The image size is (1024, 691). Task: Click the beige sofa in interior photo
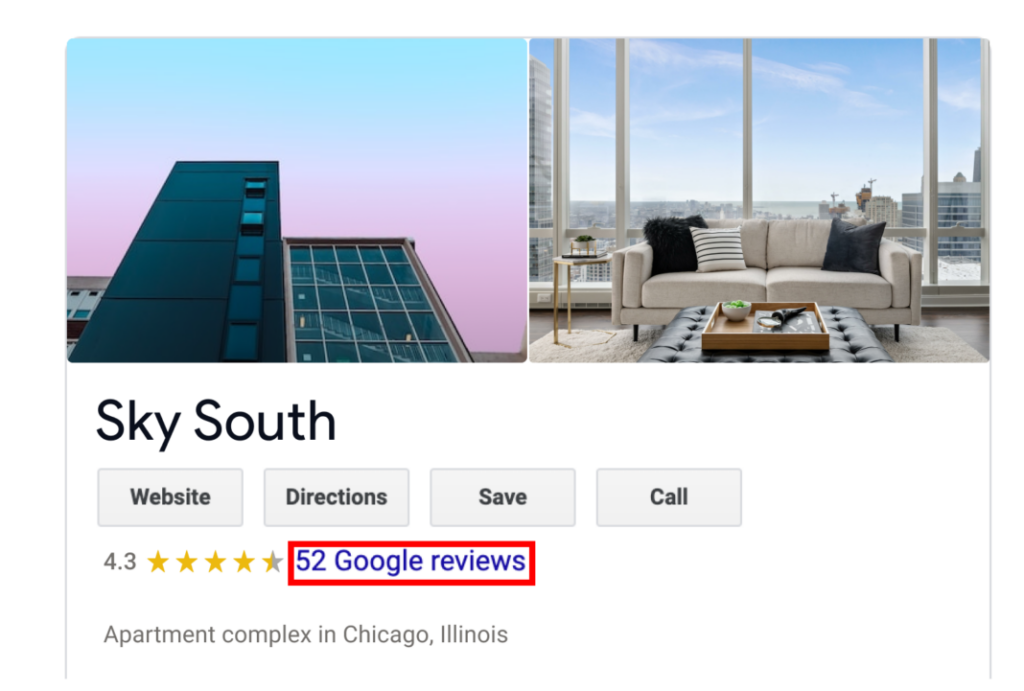767,274
